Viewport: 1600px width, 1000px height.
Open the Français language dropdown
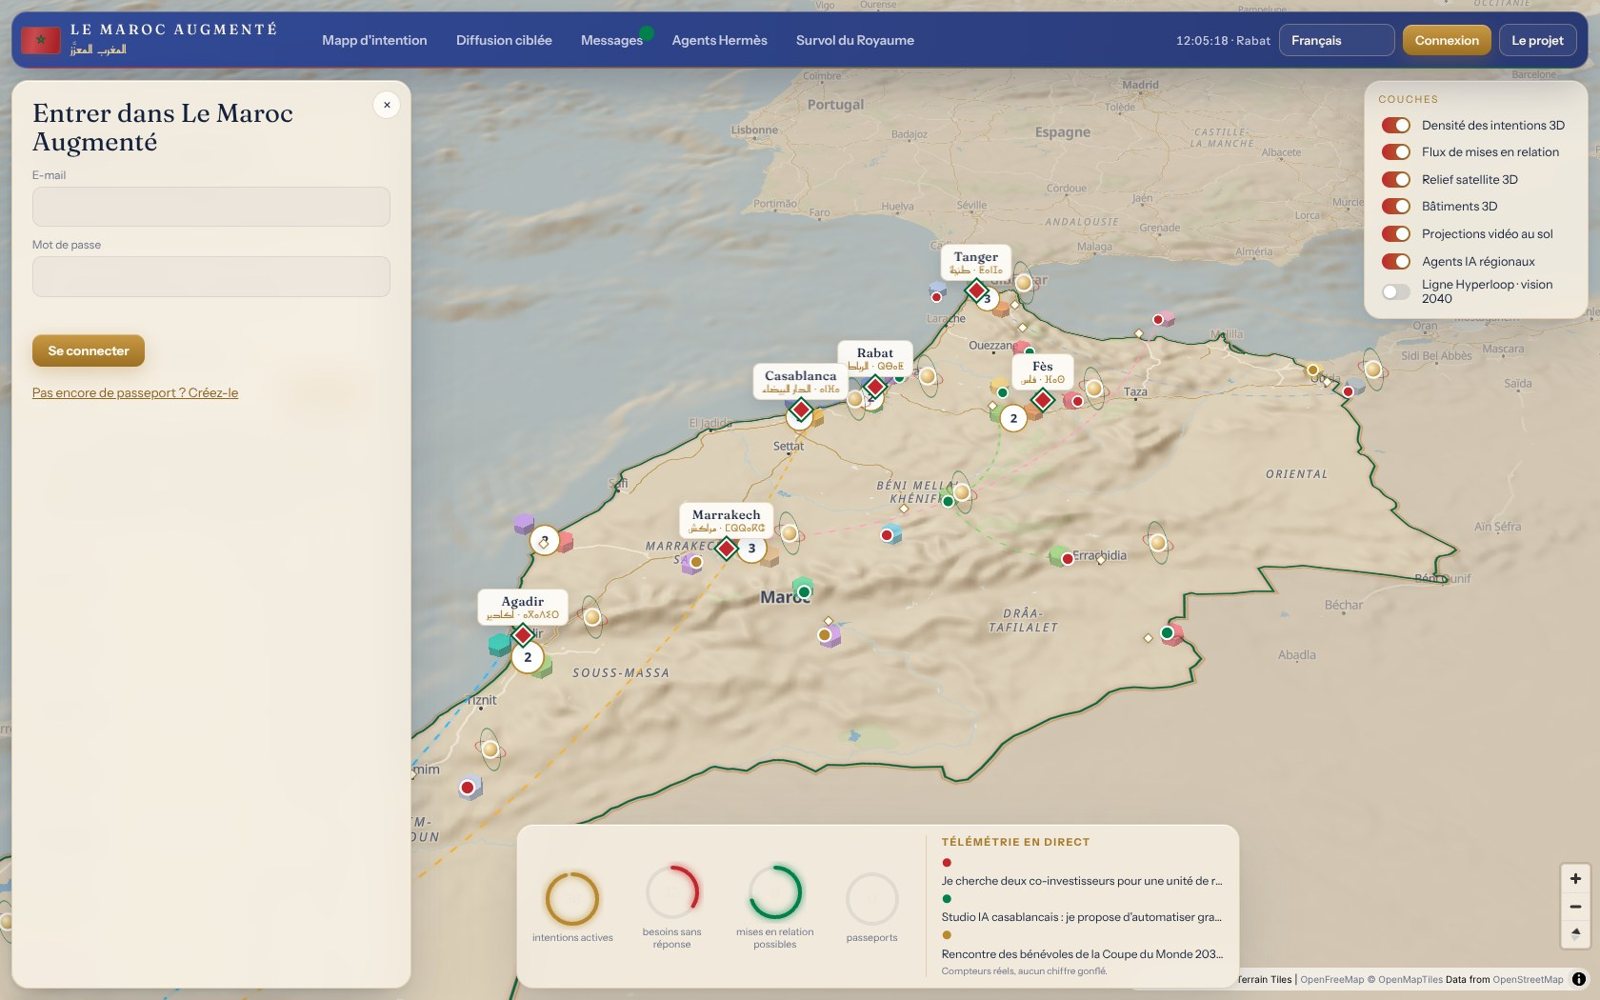1336,40
